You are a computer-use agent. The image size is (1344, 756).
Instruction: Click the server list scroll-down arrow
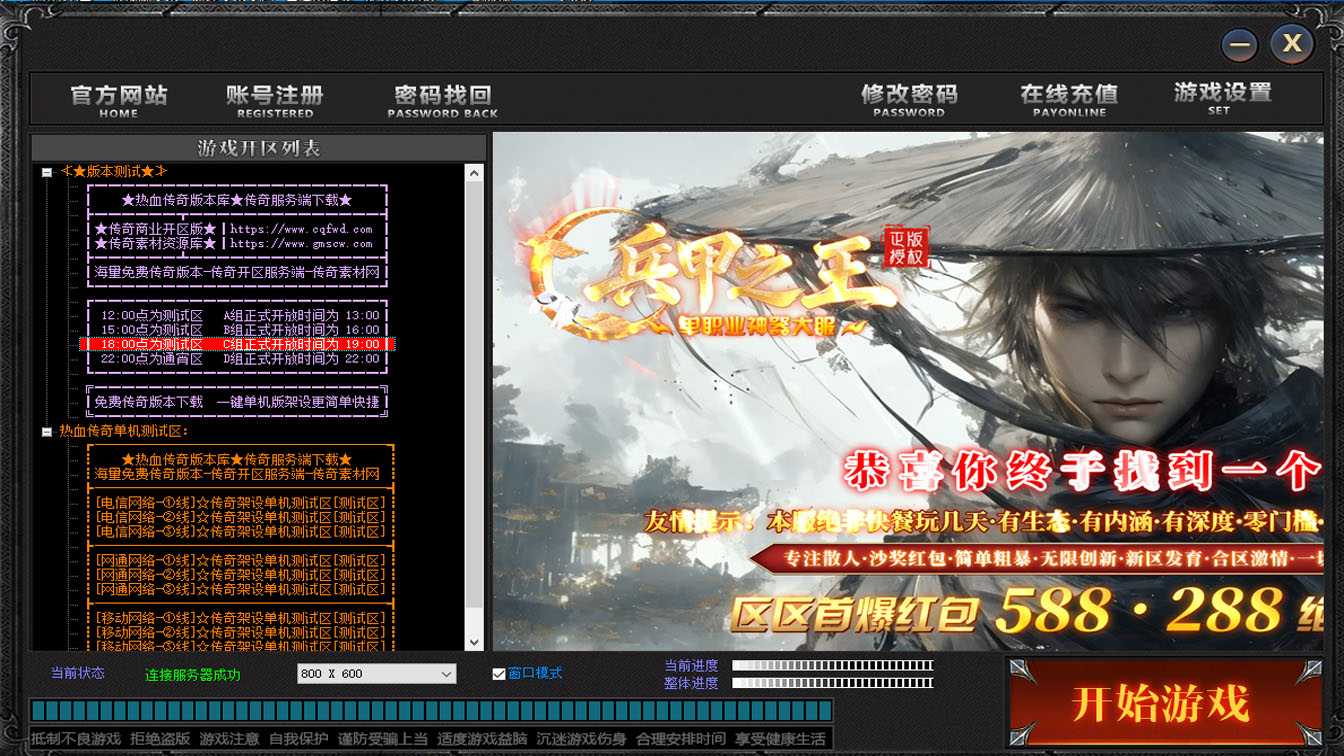tap(474, 642)
